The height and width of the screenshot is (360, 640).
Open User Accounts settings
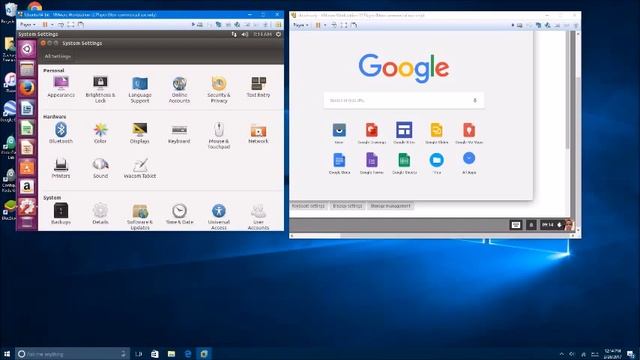click(x=258, y=216)
